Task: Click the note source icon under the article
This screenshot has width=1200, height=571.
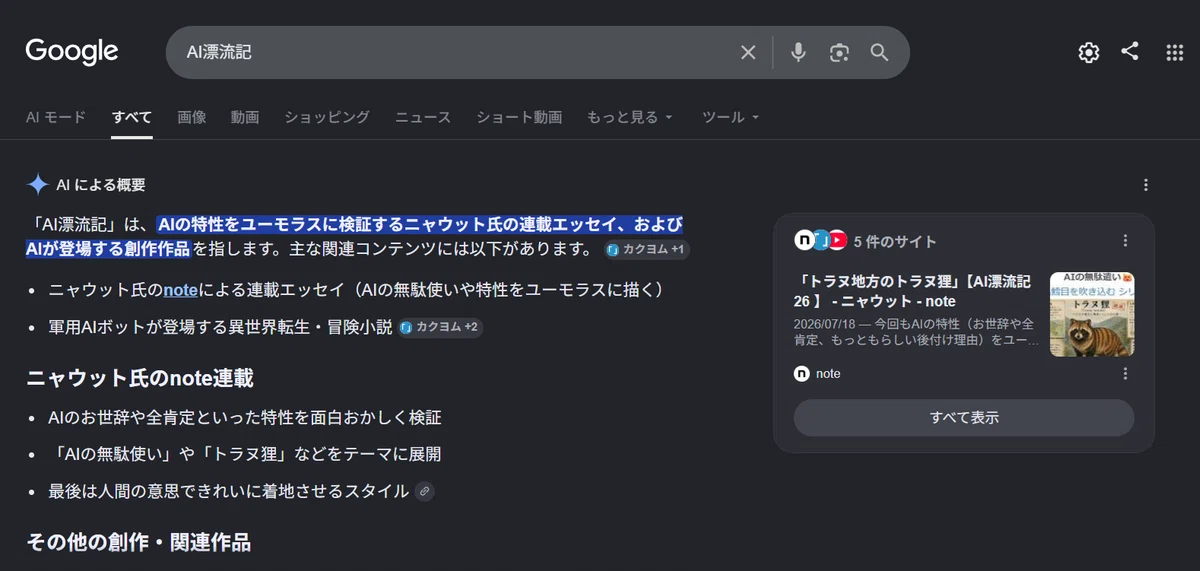Action: tap(802, 373)
